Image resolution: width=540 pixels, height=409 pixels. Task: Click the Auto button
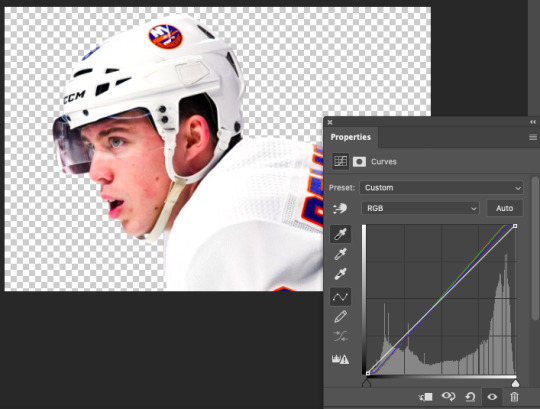click(505, 208)
